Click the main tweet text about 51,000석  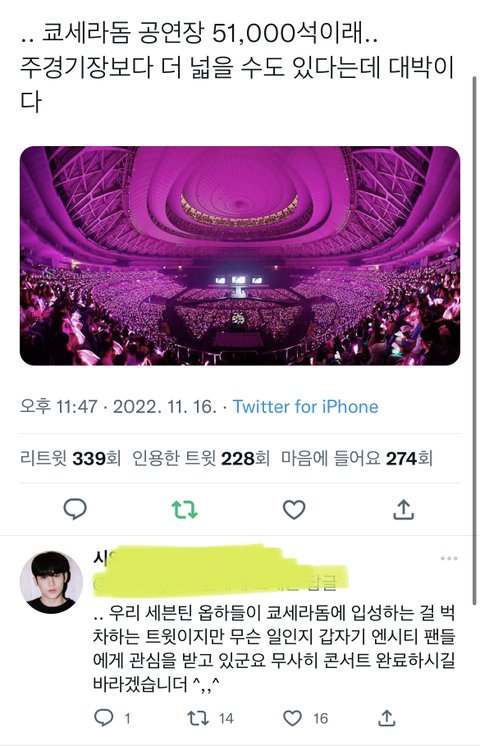tap(237, 68)
